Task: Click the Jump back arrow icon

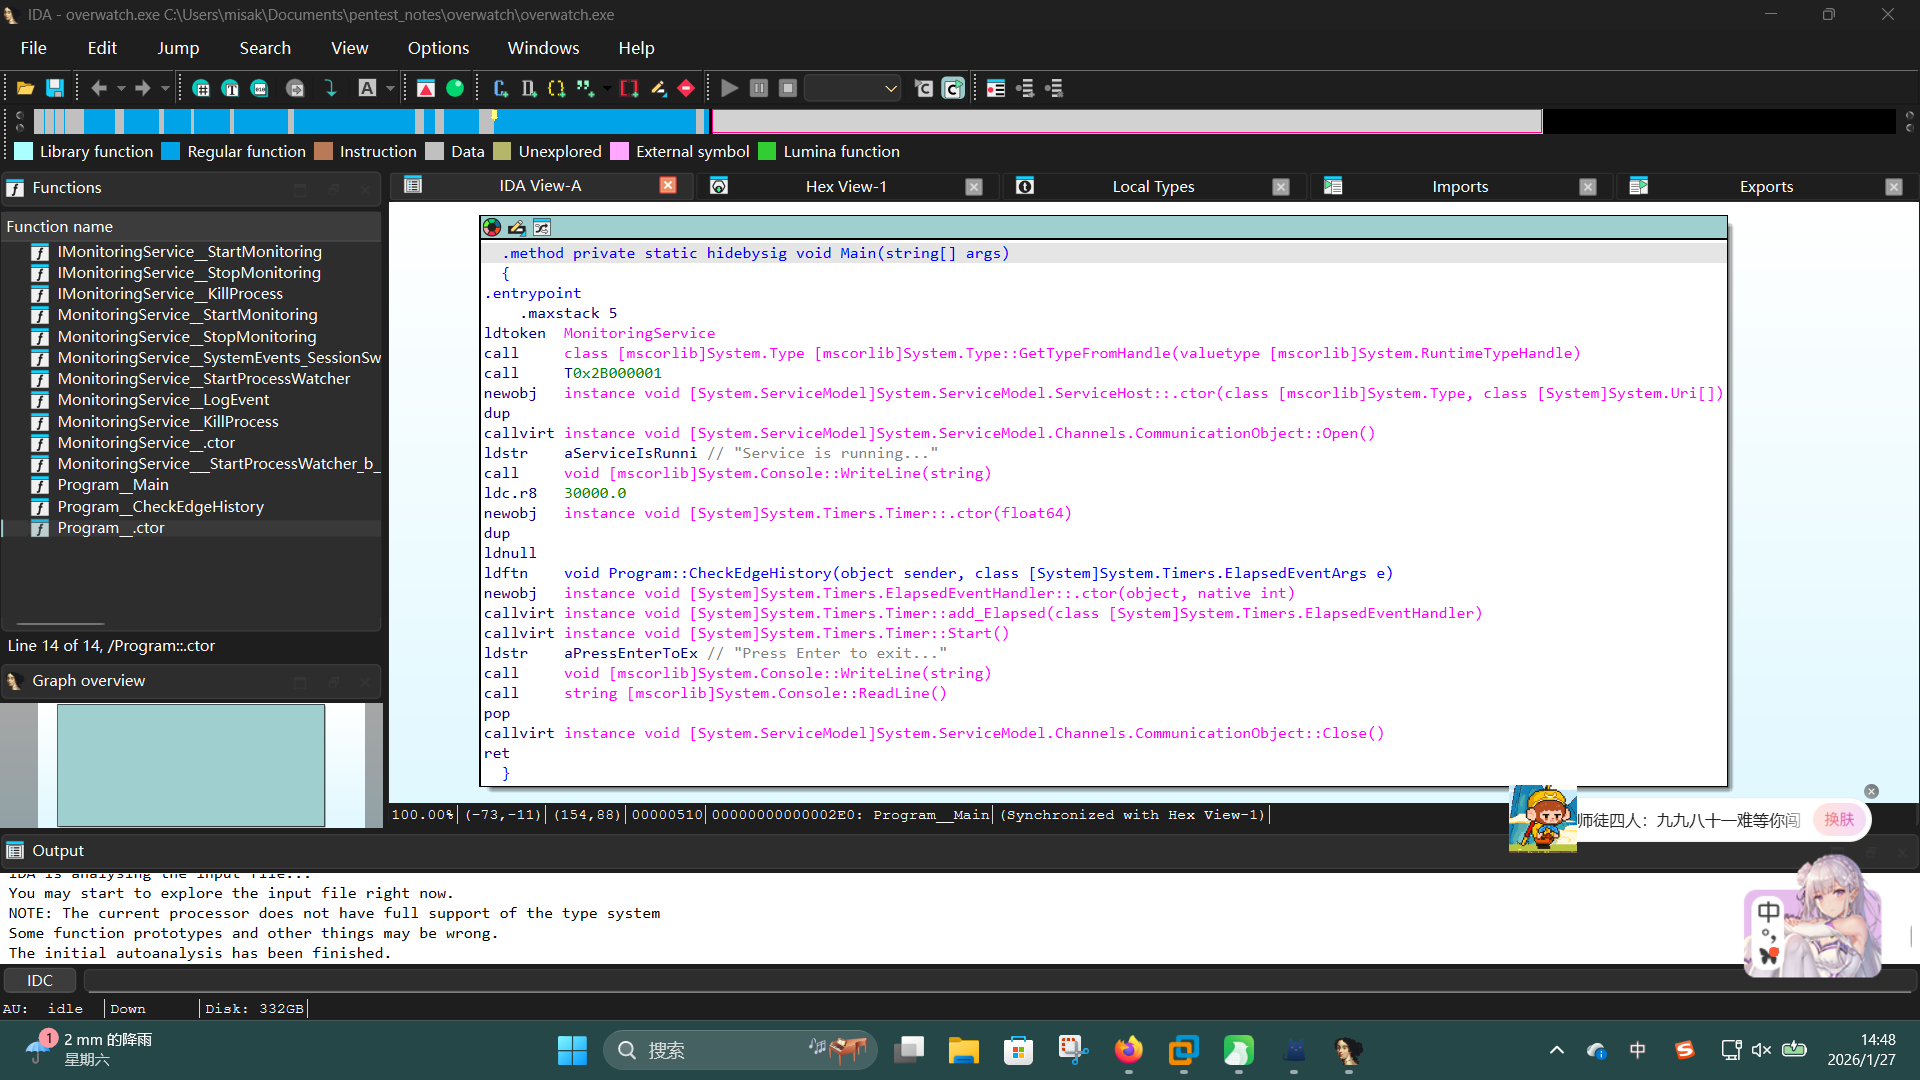Action: (99, 89)
